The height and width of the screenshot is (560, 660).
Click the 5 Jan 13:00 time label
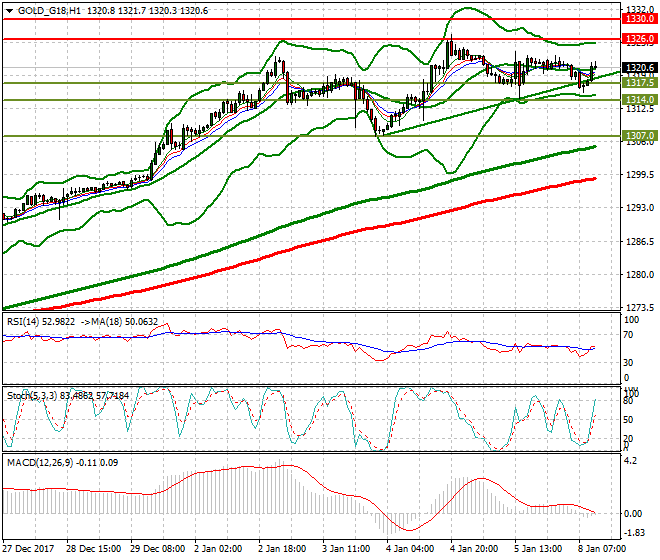[x=538, y=549]
